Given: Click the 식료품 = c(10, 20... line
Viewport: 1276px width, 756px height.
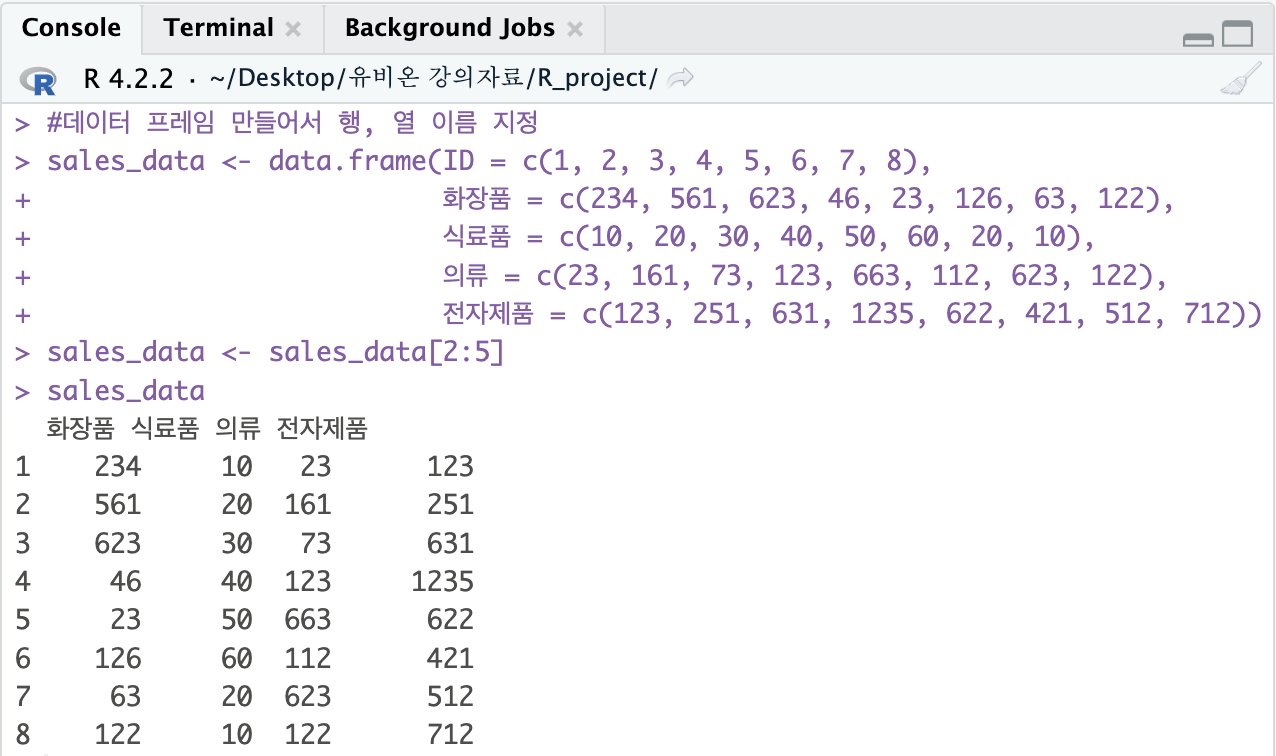Looking at the screenshot, I should tap(768, 237).
